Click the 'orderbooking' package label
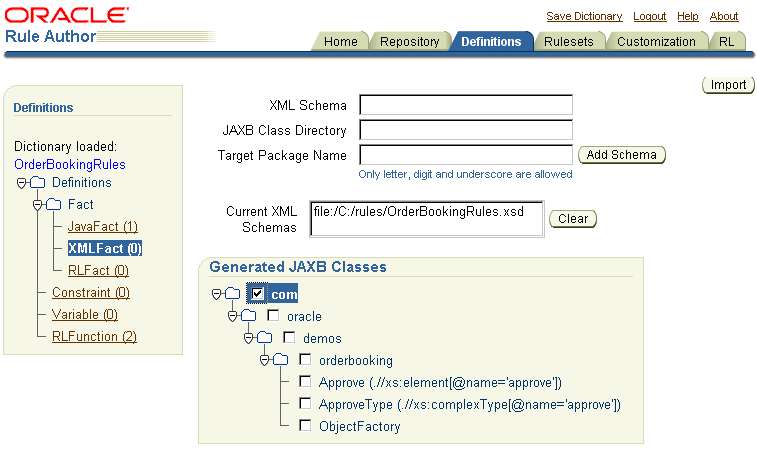This screenshot has height=455, width=757. click(356, 360)
